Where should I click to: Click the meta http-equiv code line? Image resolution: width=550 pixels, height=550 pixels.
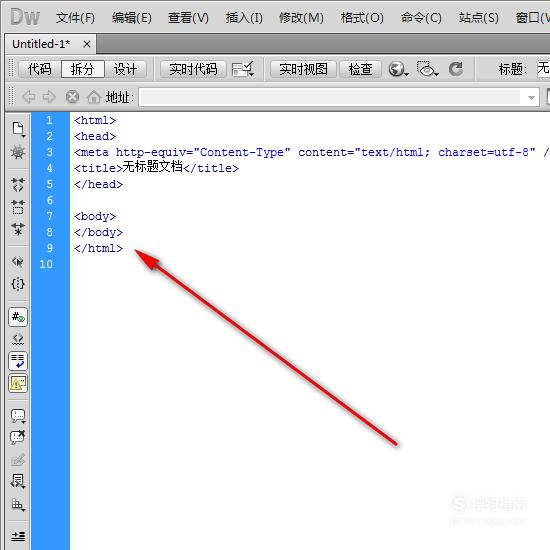tap(311, 152)
